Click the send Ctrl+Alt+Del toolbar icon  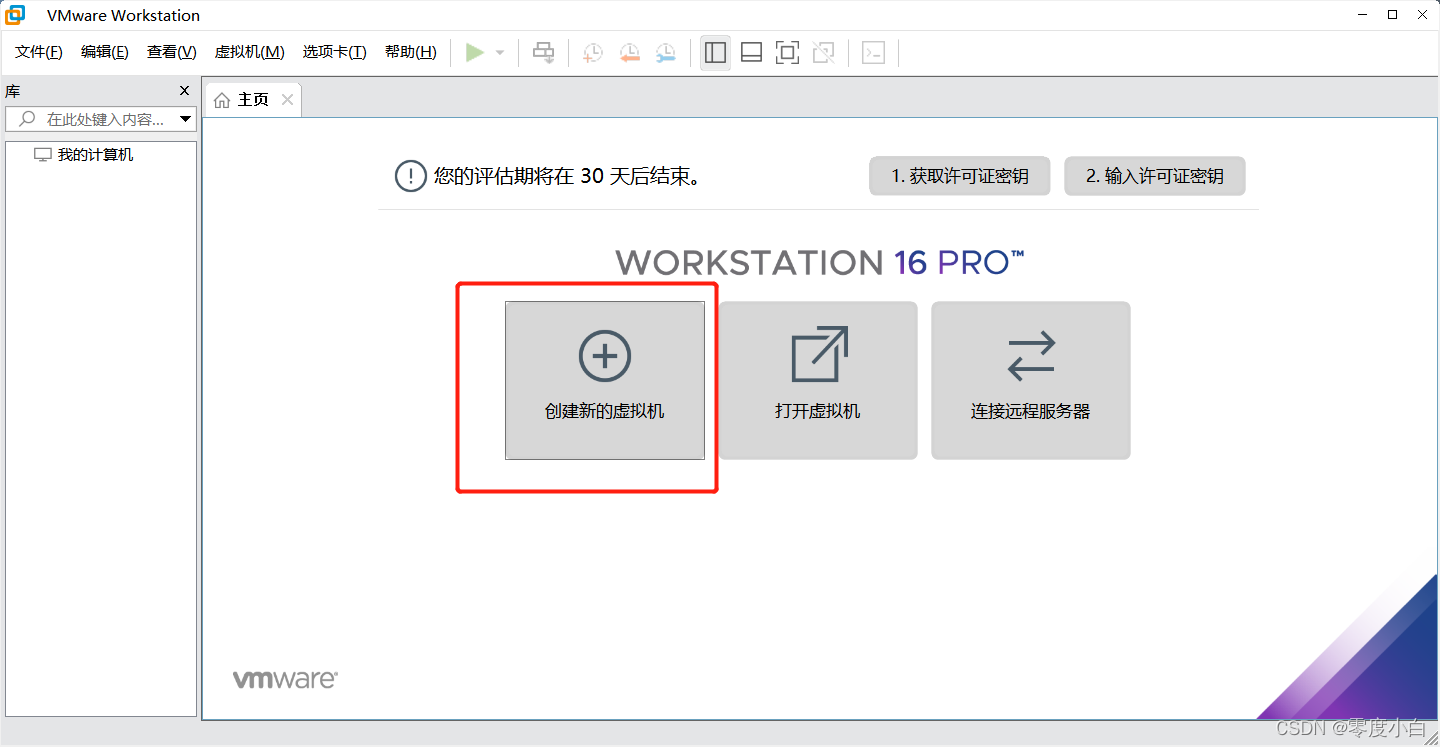pyautogui.click(x=543, y=52)
